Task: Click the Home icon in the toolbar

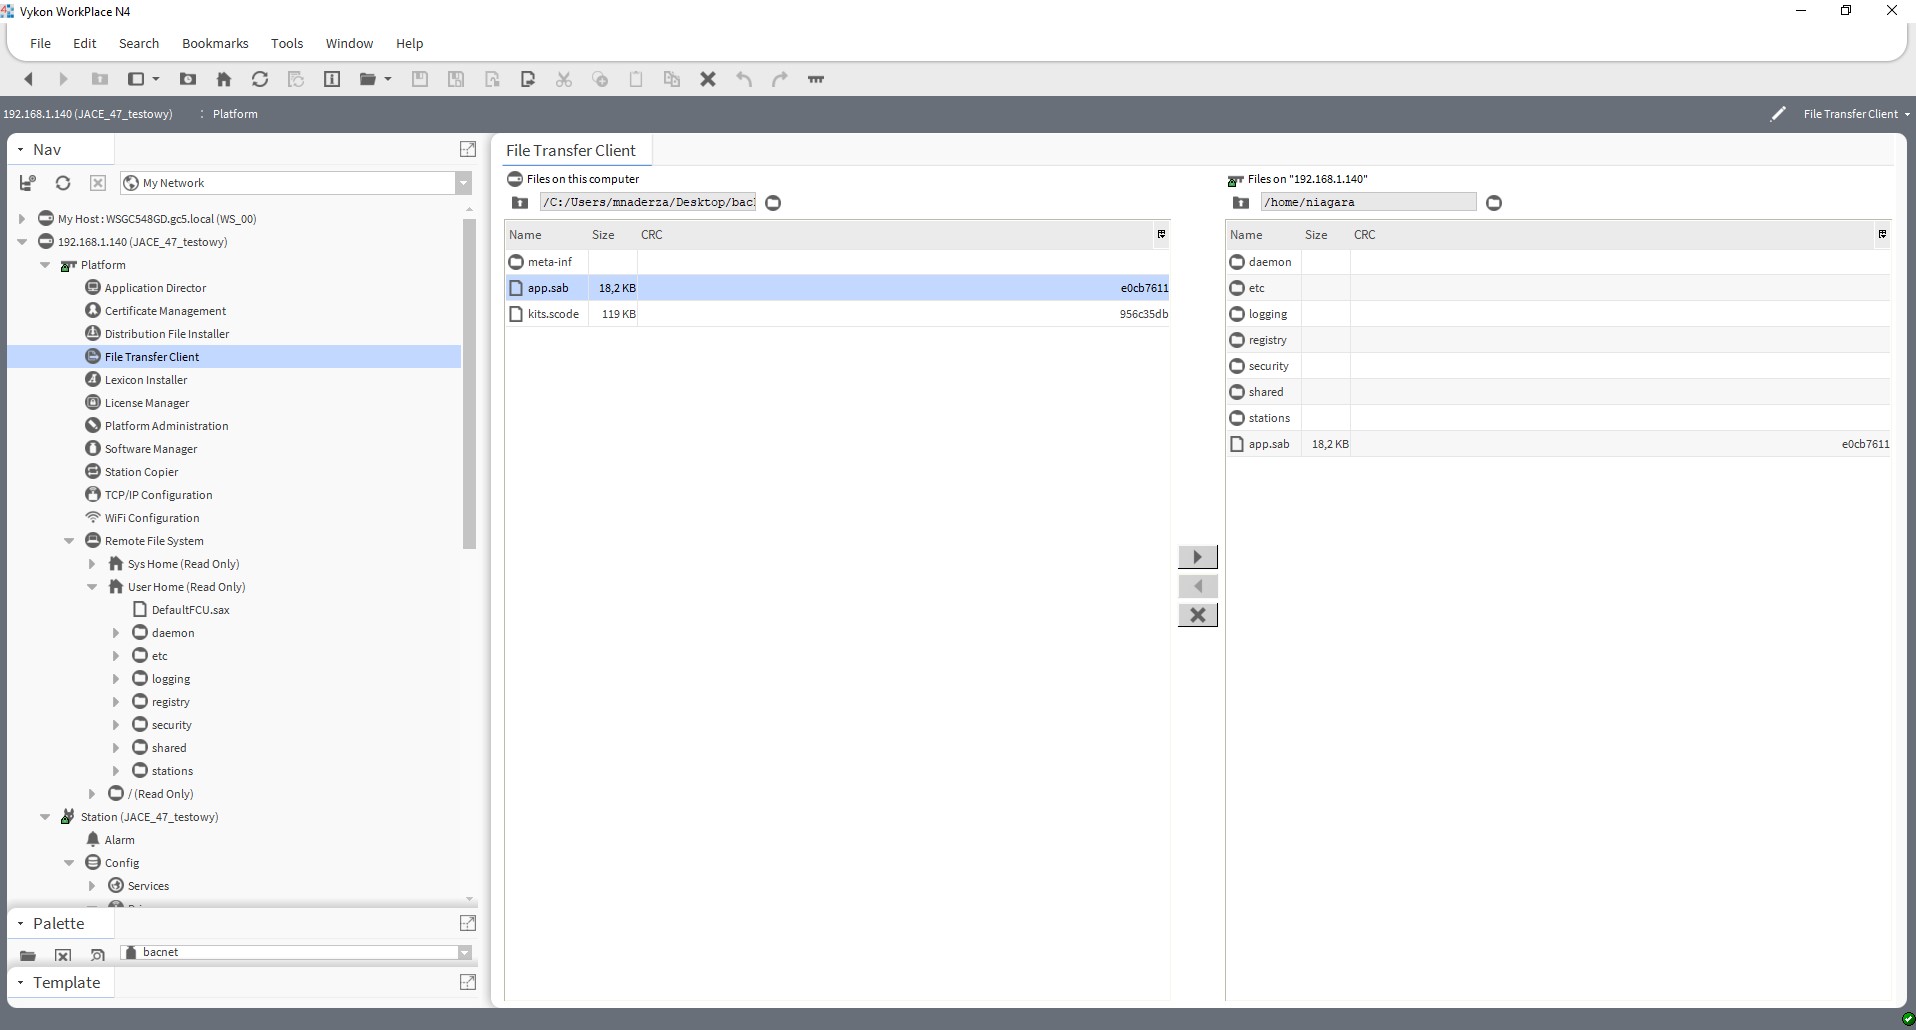Action: pyautogui.click(x=224, y=79)
